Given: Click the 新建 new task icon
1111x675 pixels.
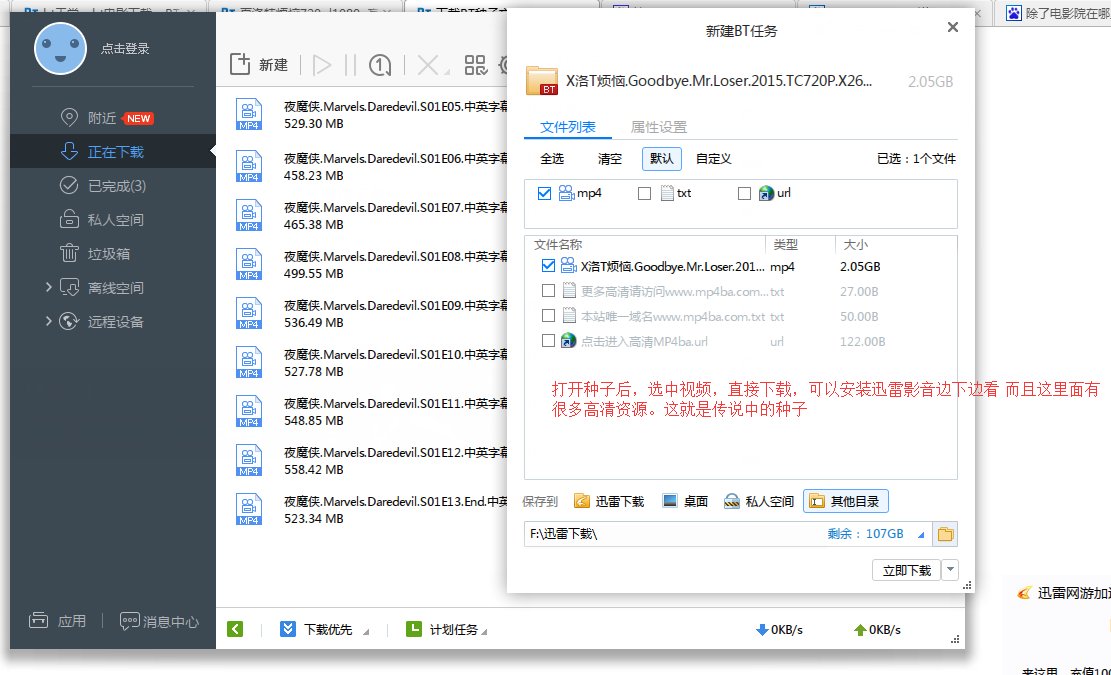Looking at the screenshot, I should click(x=241, y=62).
